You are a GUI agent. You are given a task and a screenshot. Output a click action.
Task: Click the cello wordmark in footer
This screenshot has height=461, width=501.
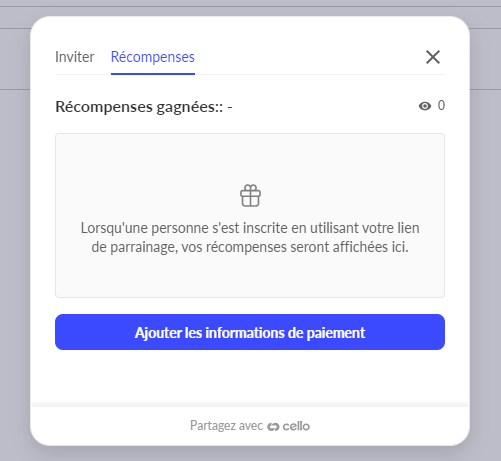coord(296,426)
